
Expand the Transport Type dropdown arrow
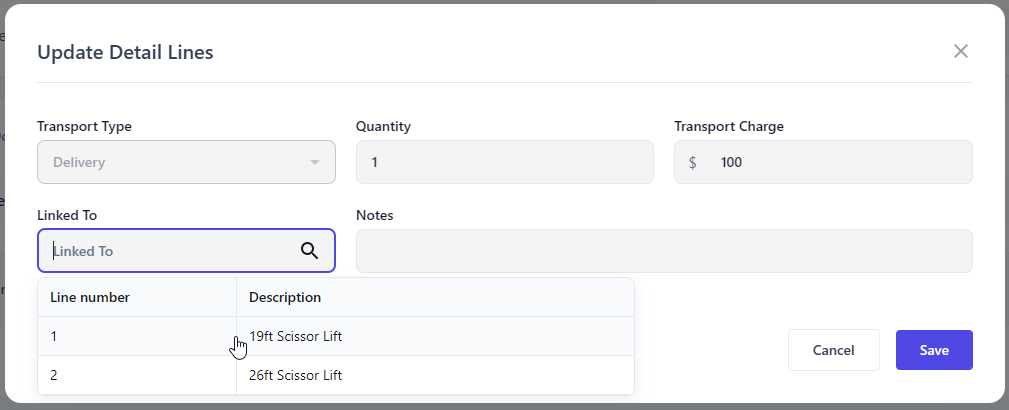point(315,162)
